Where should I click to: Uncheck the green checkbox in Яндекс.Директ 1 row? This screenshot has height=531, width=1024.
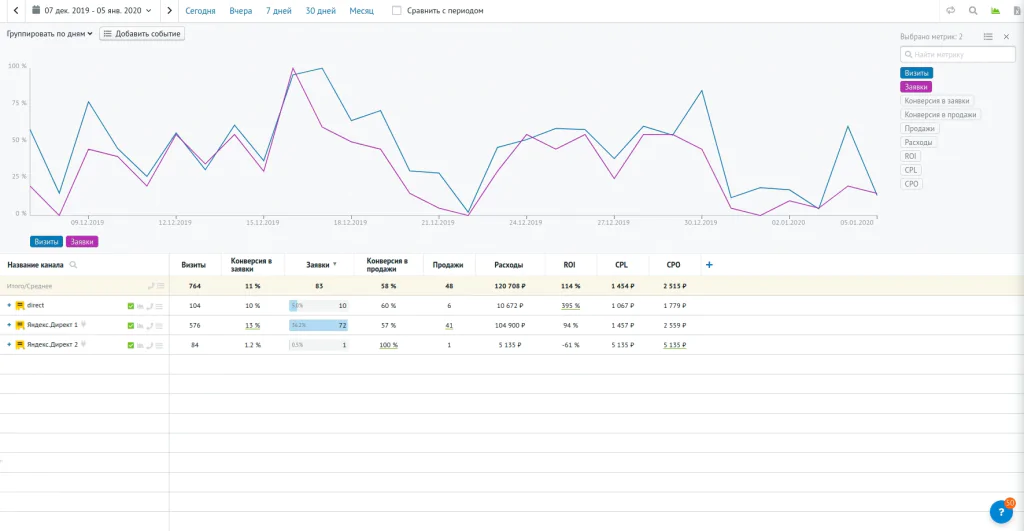pyautogui.click(x=131, y=326)
